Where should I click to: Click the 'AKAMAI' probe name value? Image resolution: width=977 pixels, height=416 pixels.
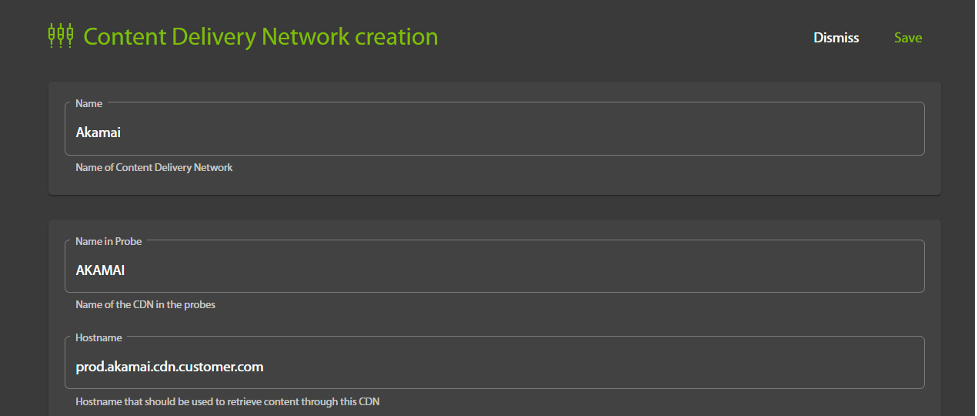tap(102, 269)
